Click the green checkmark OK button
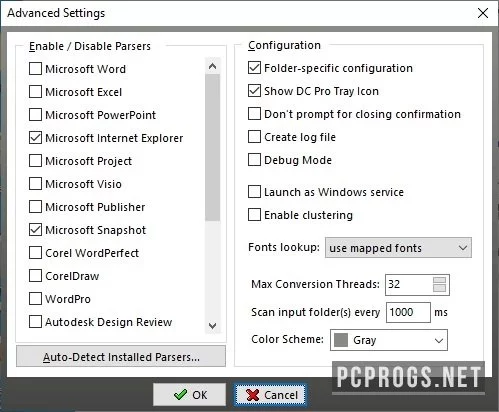499x412 pixels. pos(189,395)
